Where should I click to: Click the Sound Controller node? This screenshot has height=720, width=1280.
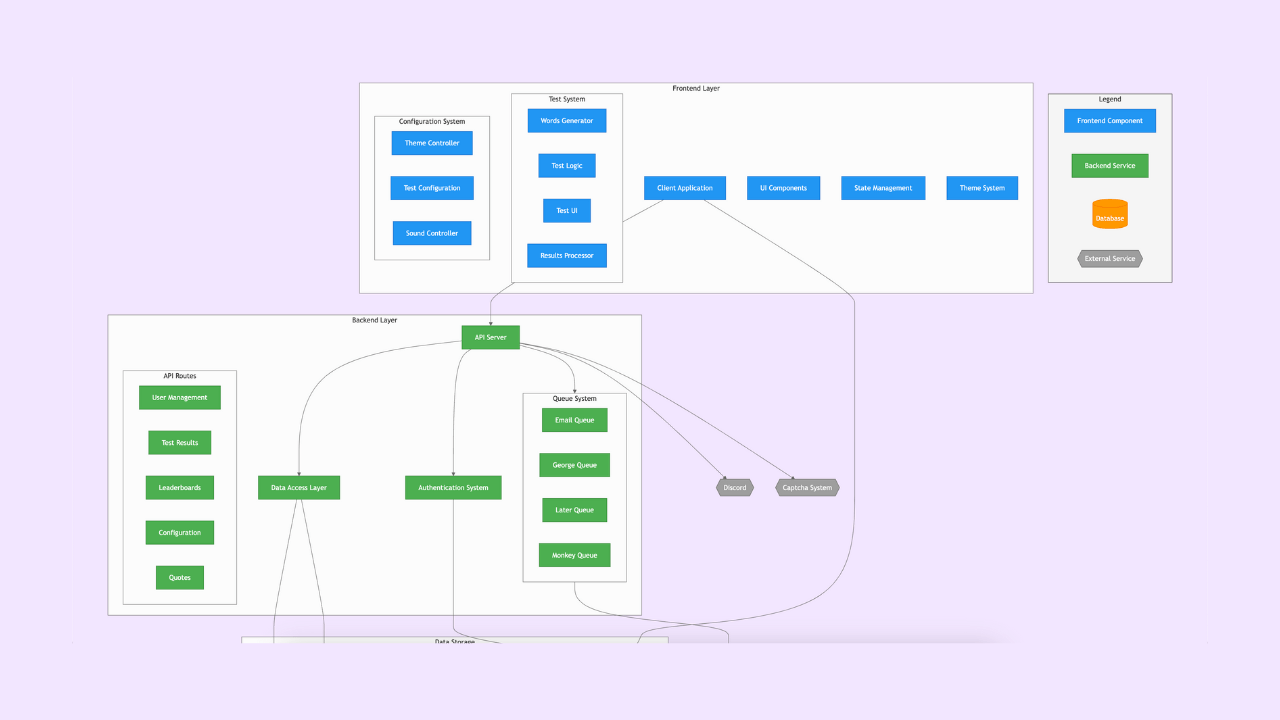[x=431, y=233]
